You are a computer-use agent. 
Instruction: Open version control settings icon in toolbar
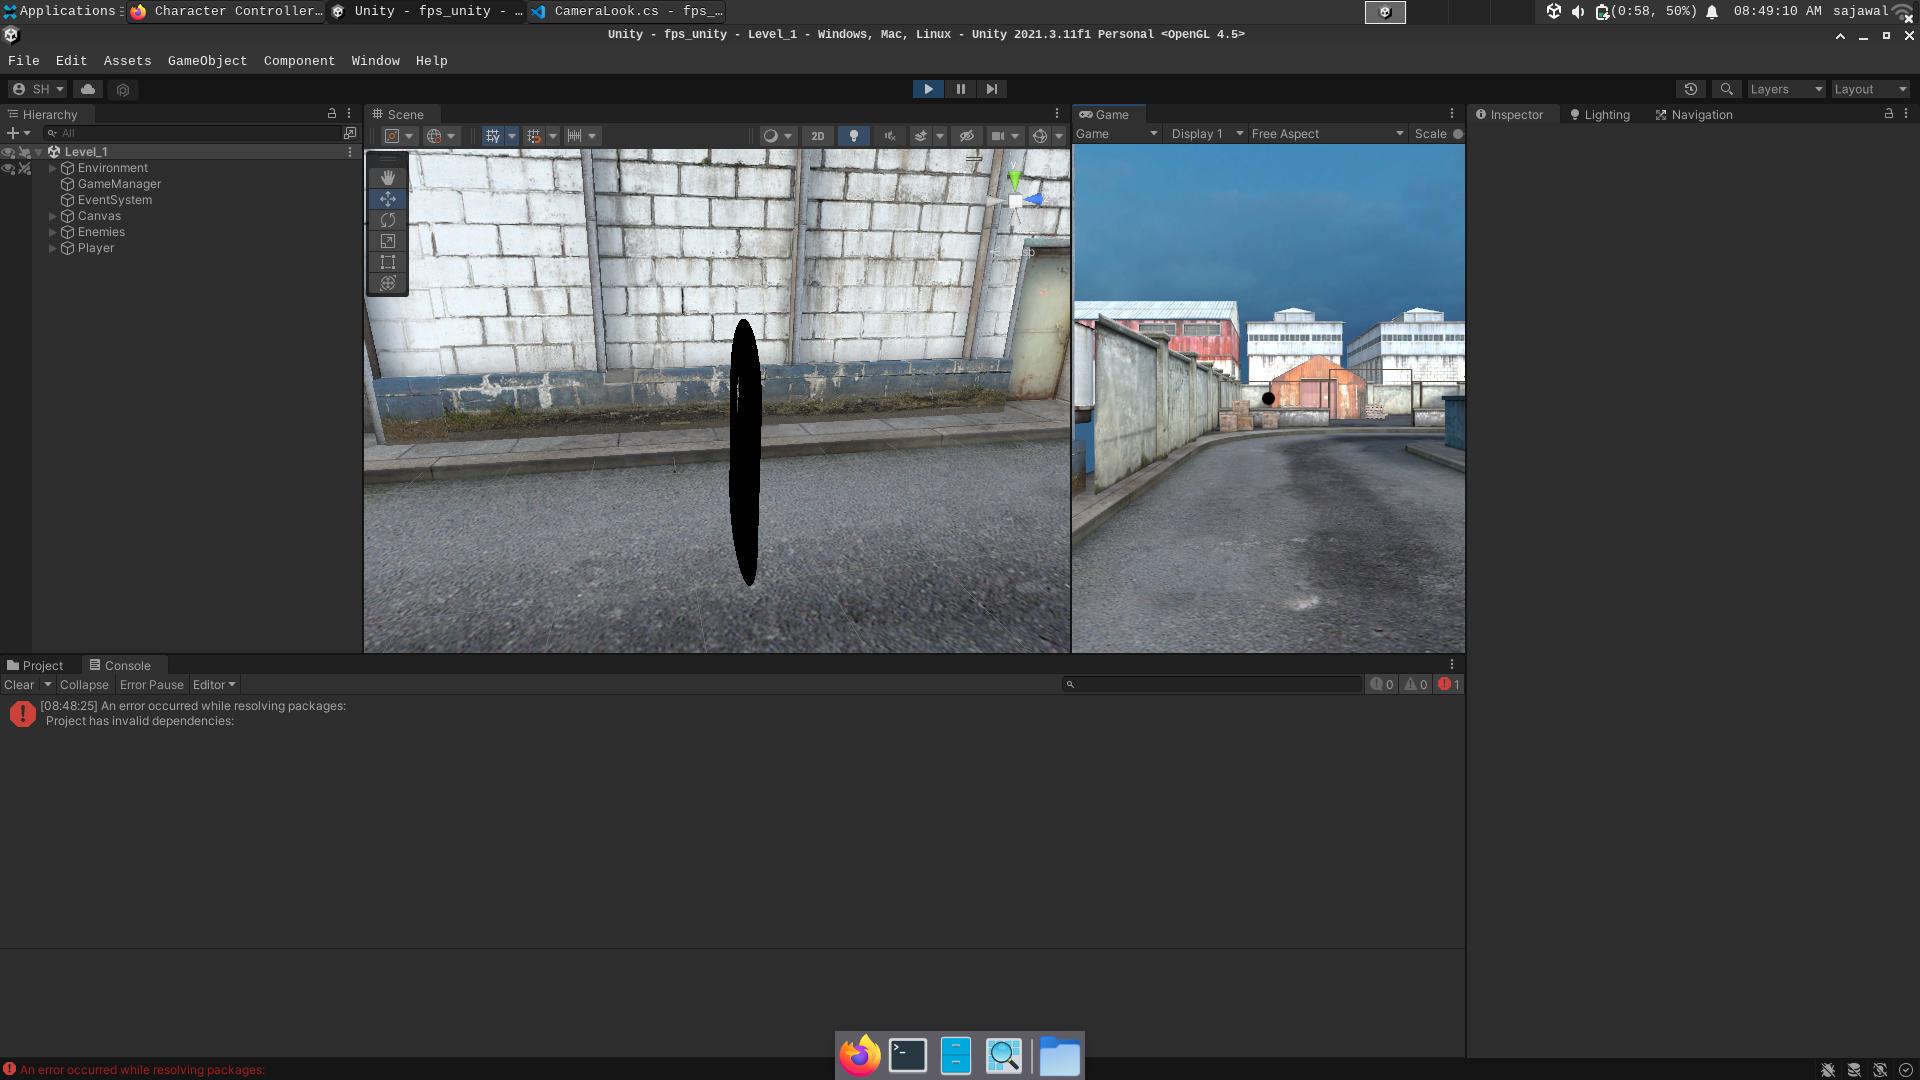(123, 89)
